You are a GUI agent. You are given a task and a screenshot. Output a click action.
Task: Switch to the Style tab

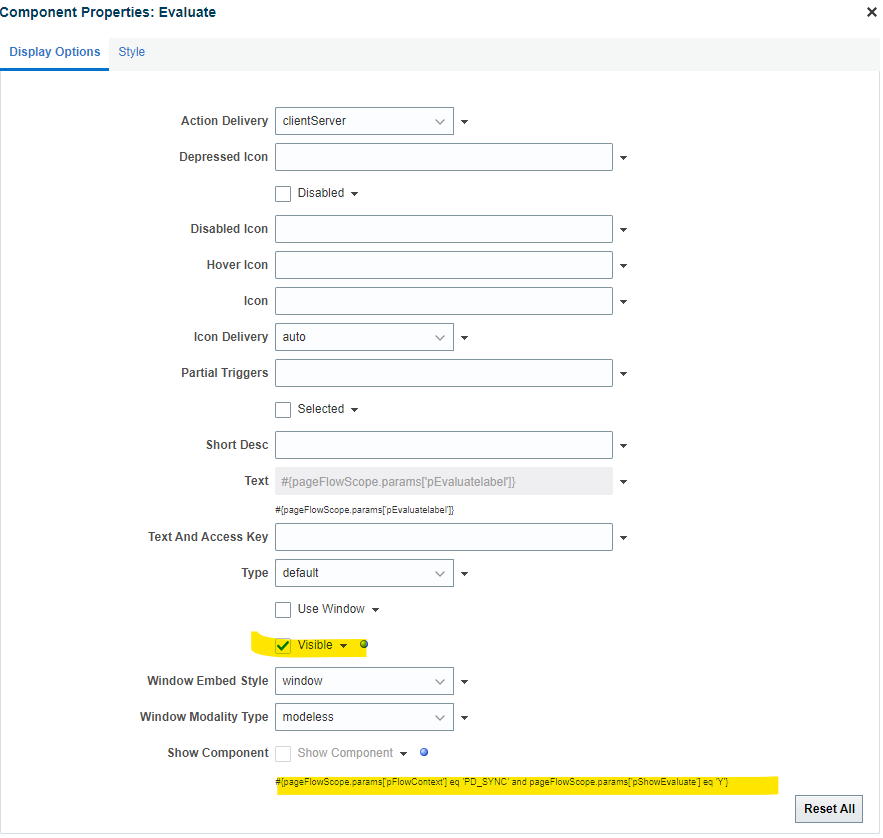(x=131, y=52)
